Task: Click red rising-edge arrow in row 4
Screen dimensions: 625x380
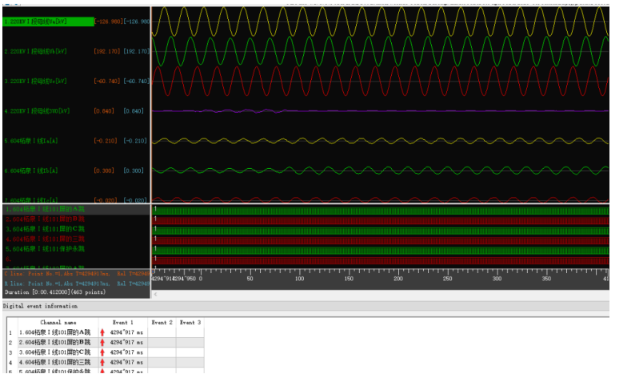Action: 102,362
